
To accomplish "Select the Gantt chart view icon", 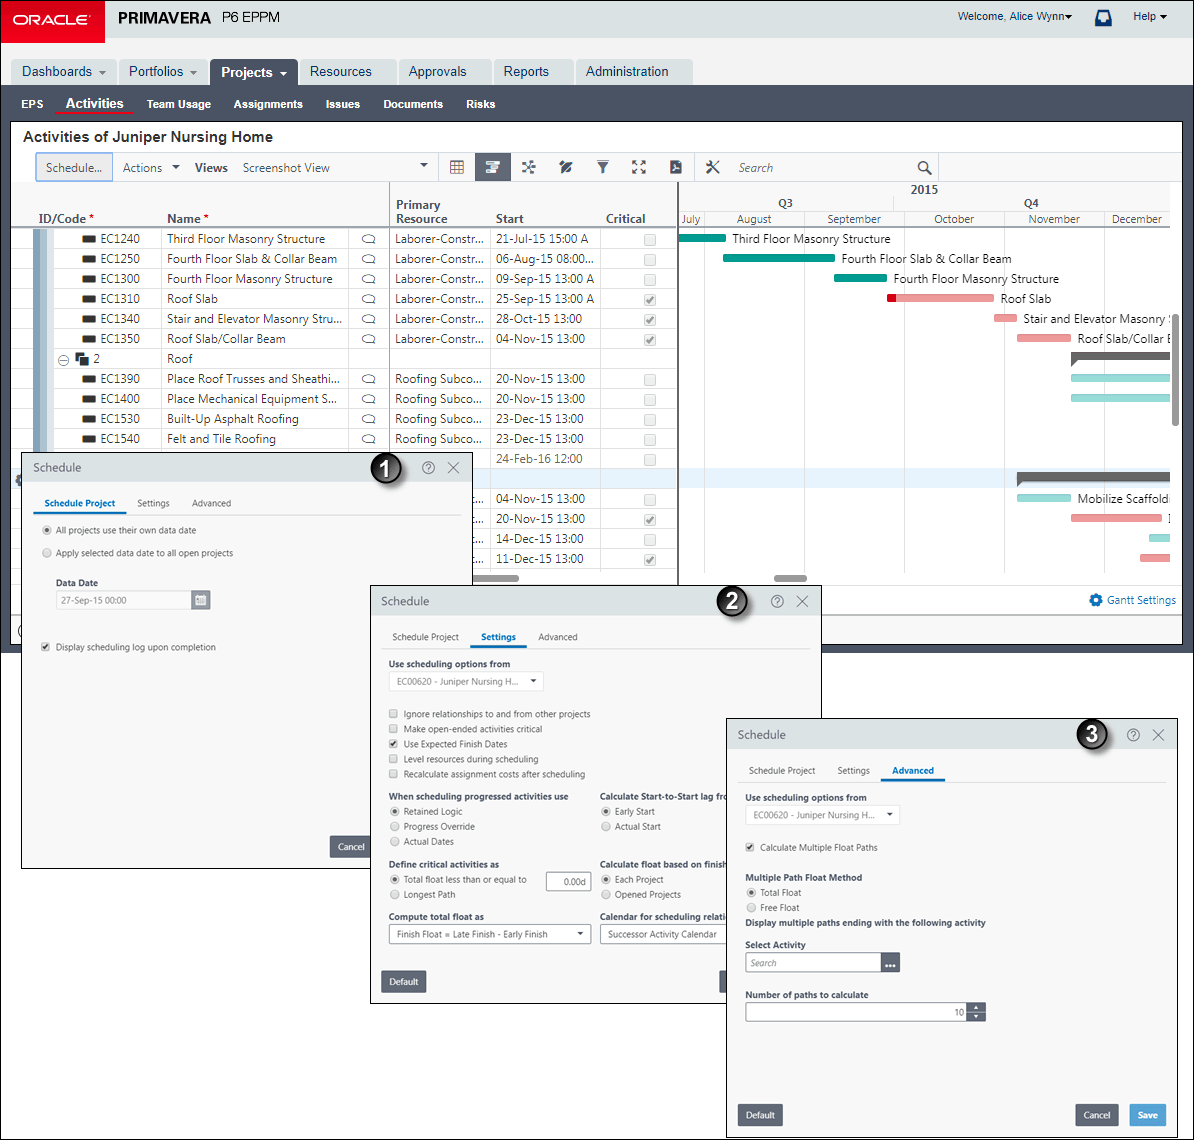I will [x=493, y=168].
